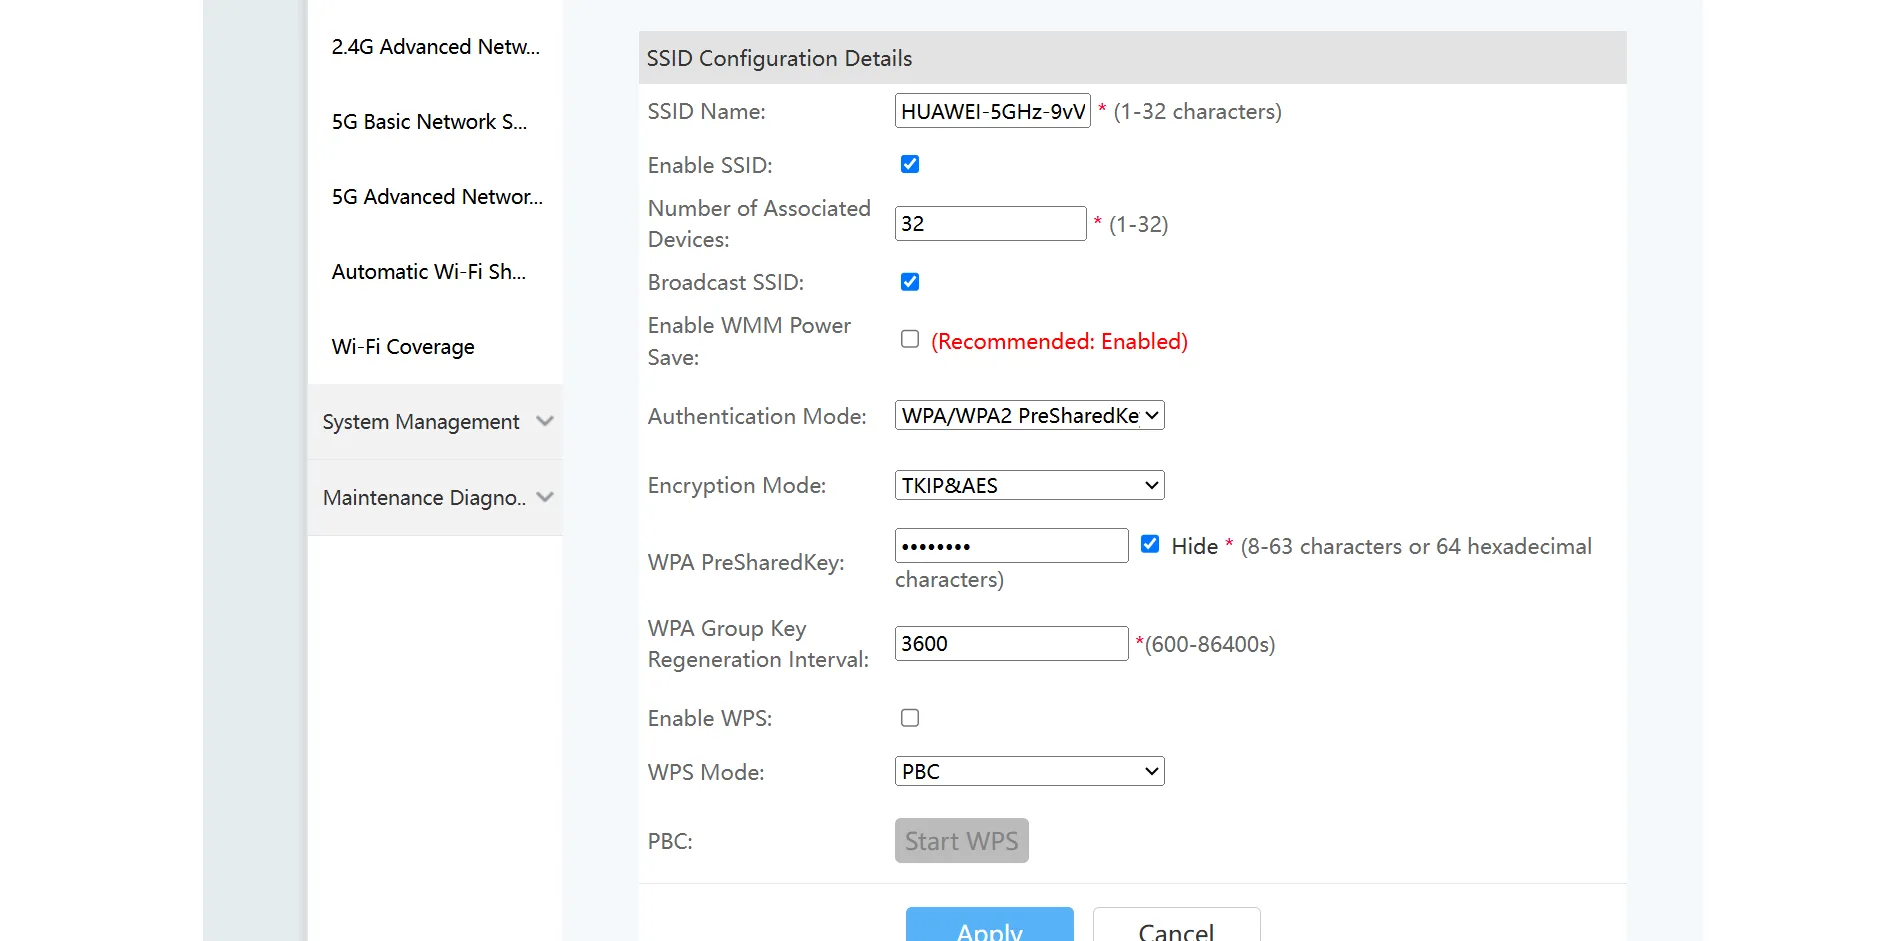Expand the Maintenance Diagnosis section chevron
The height and width of the screenshot is (941, 1904).
544,497
